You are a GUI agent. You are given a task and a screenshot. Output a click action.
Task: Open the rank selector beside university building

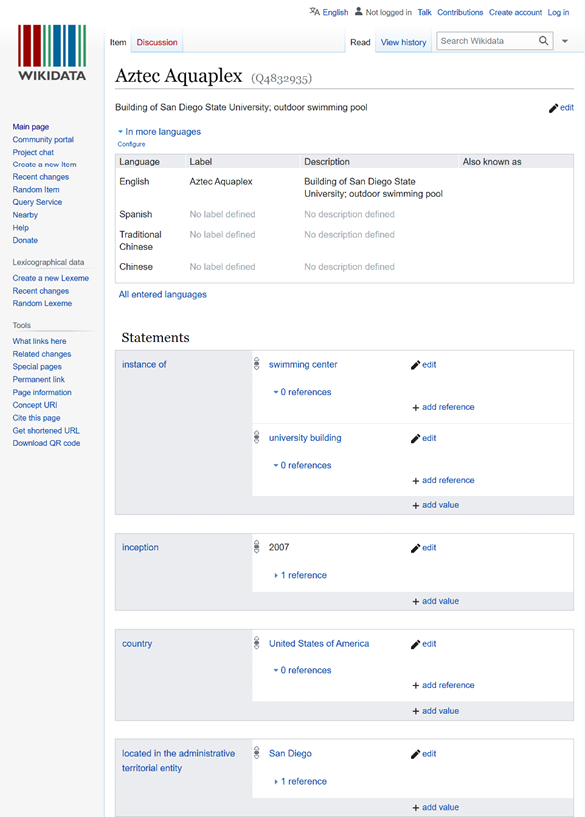point(256,438)
